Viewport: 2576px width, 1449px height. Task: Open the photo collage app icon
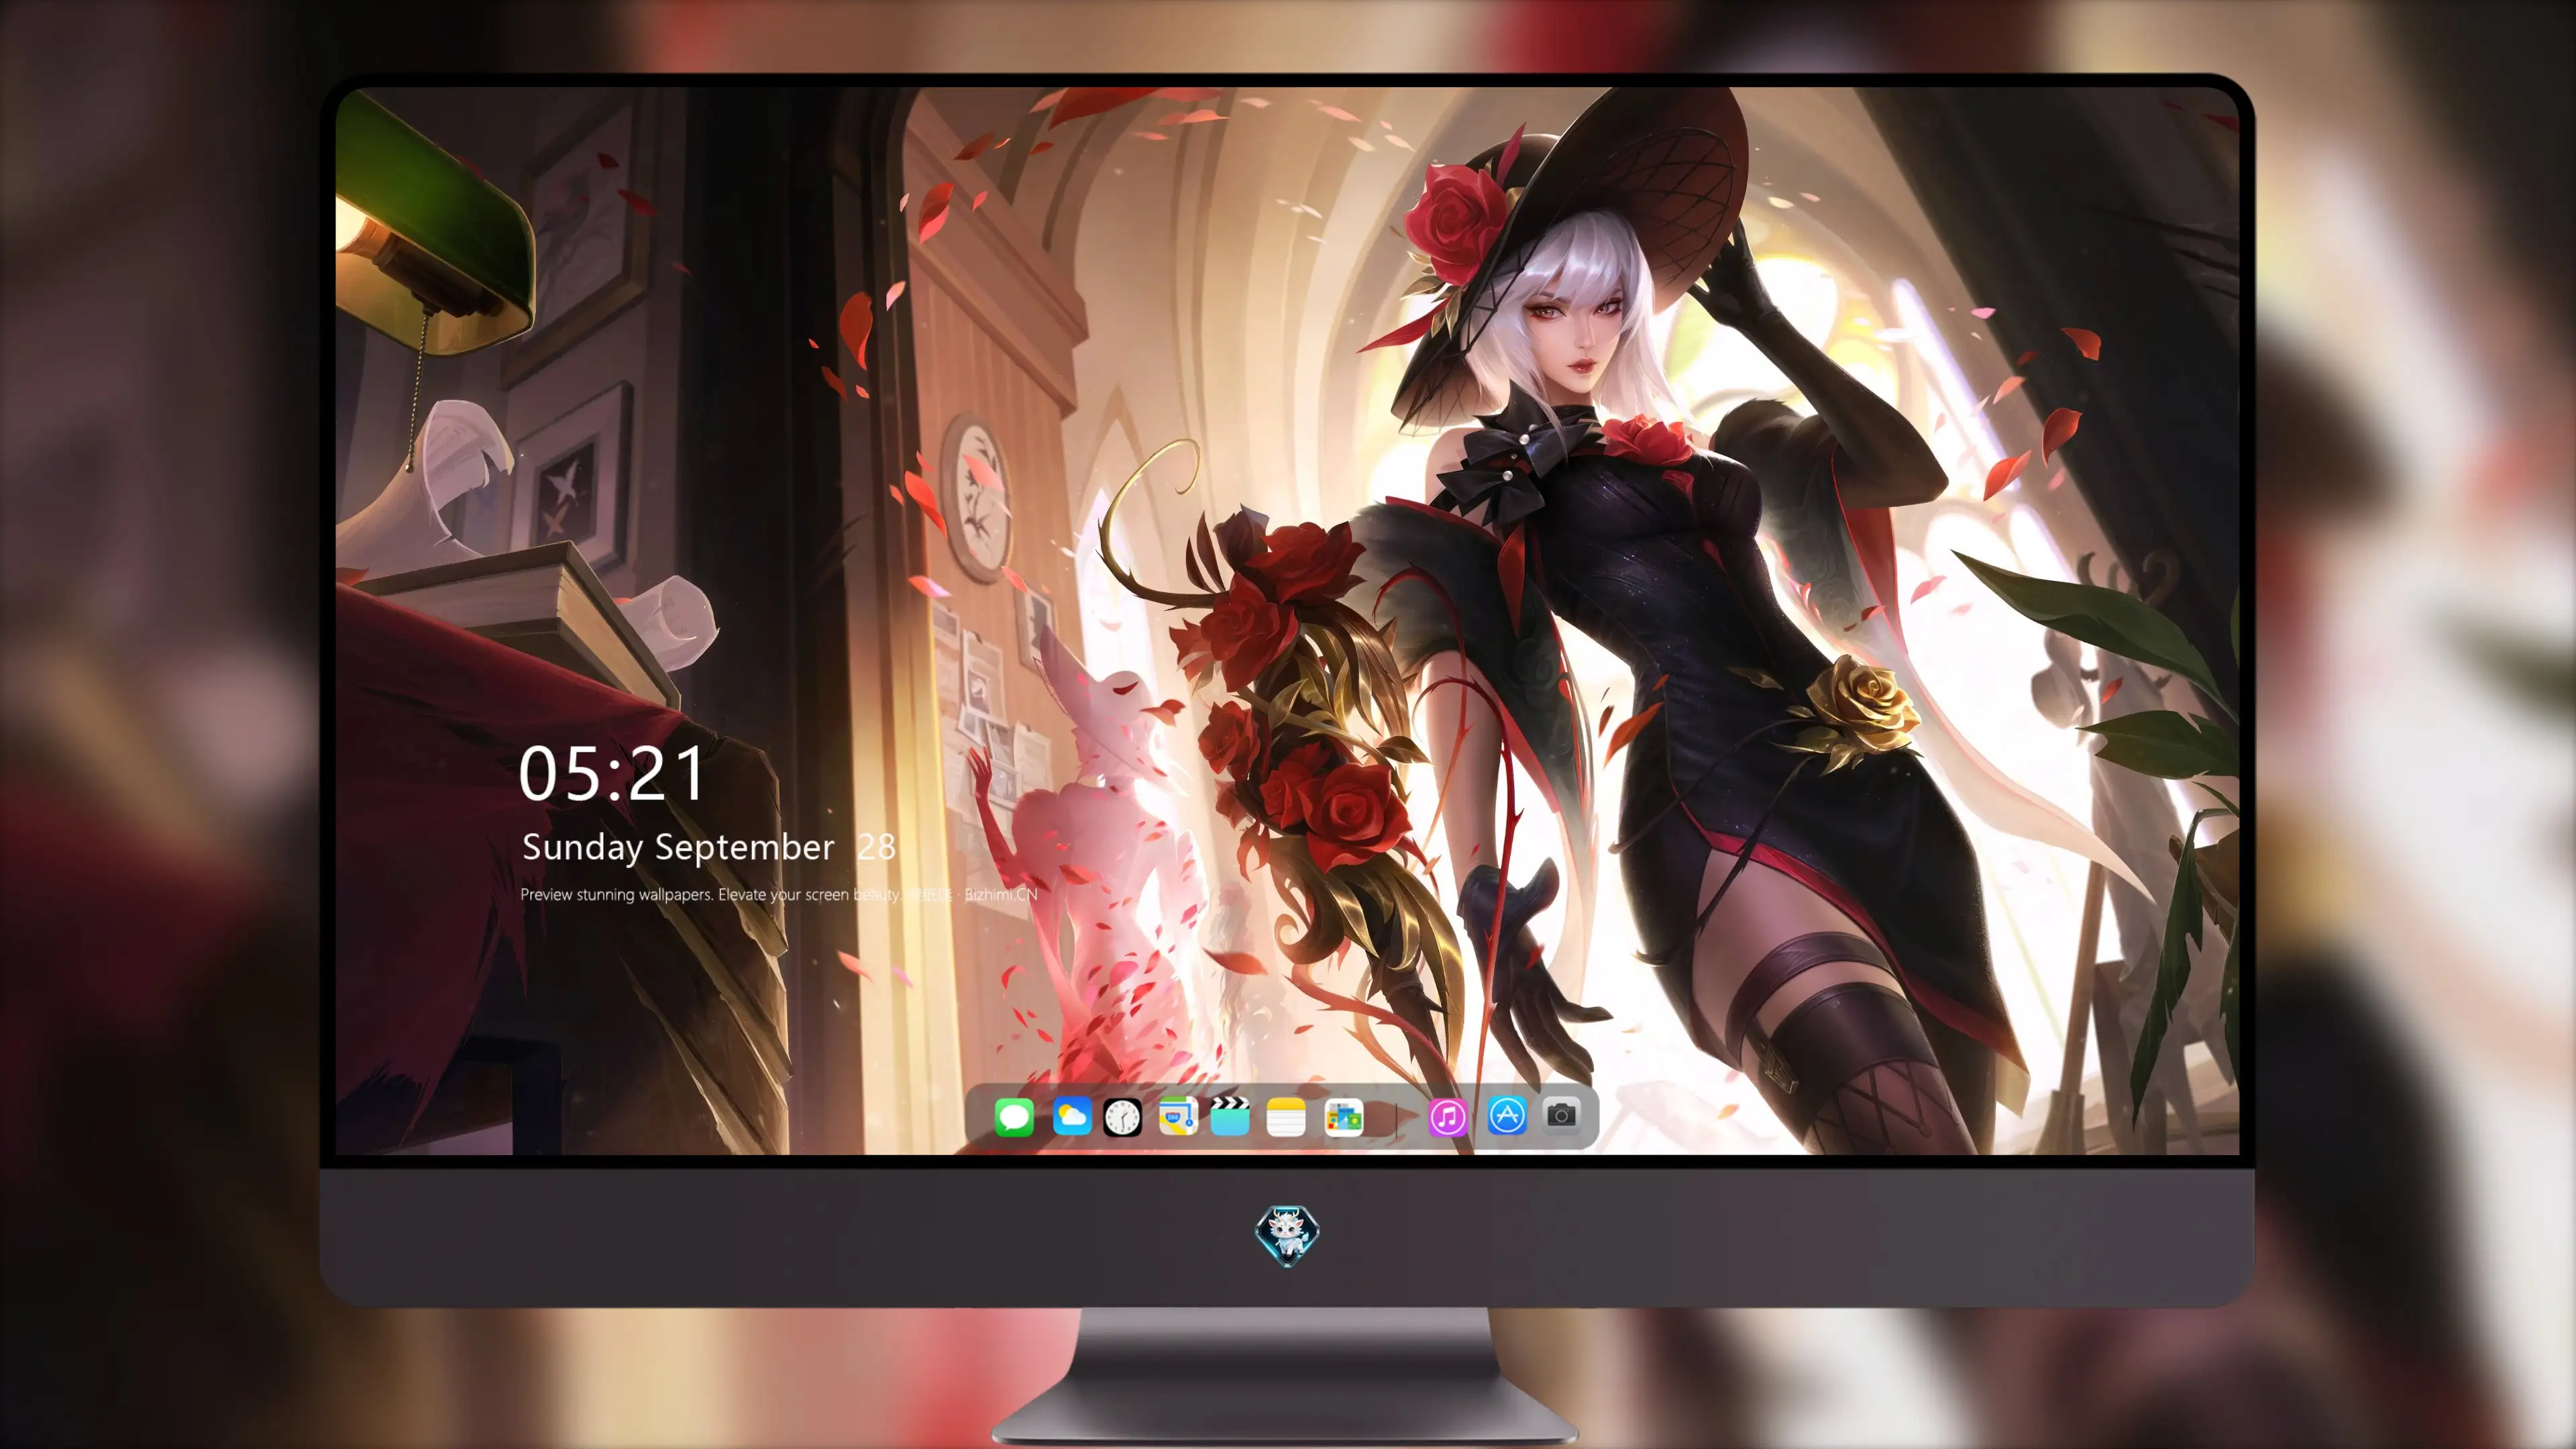[x=1343, y=1117]
